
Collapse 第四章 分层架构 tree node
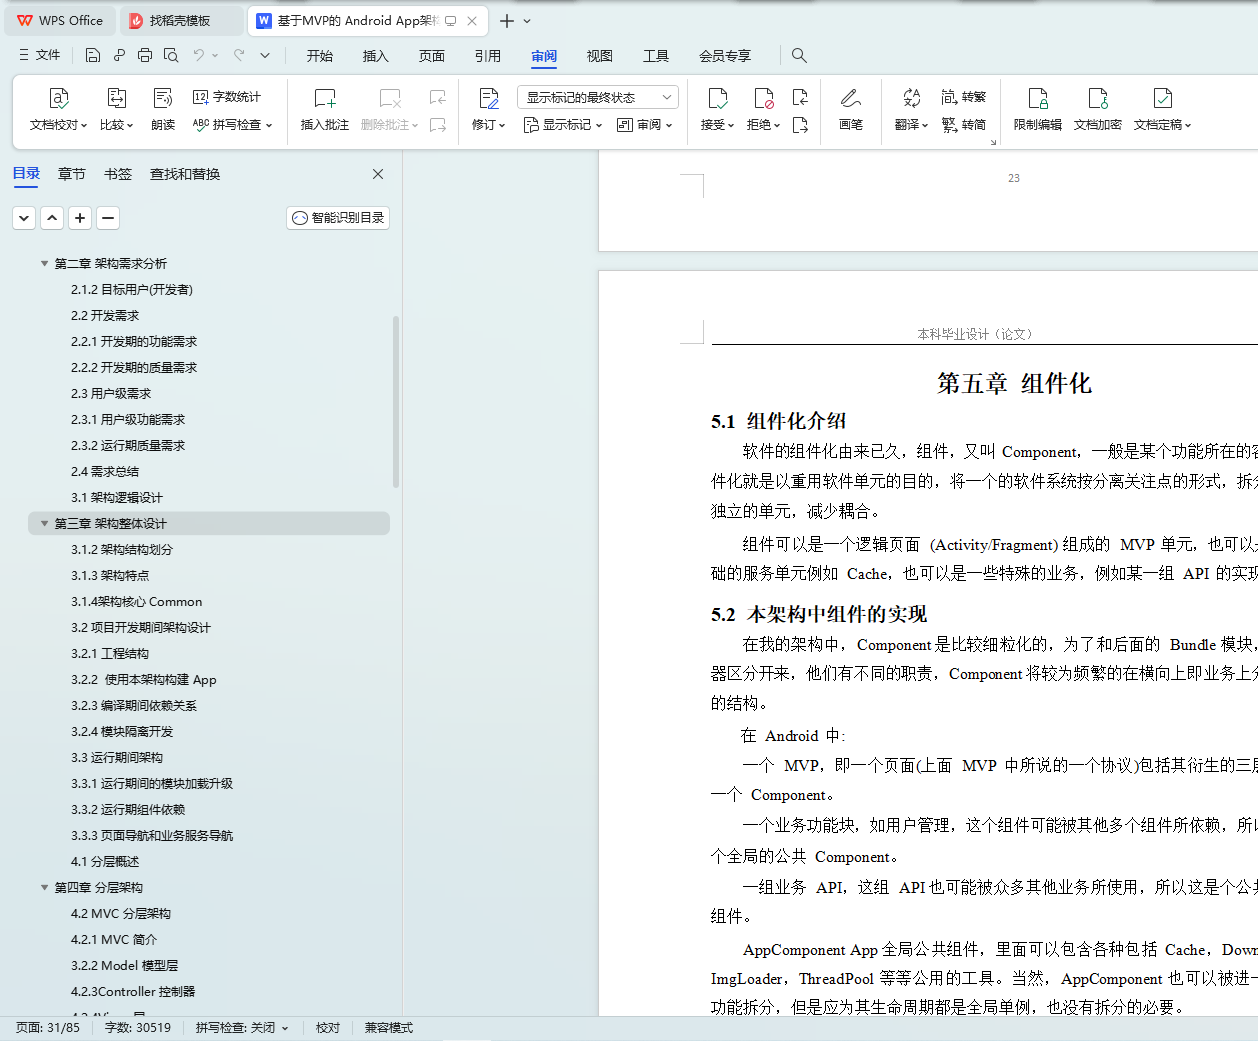(44, 888)
